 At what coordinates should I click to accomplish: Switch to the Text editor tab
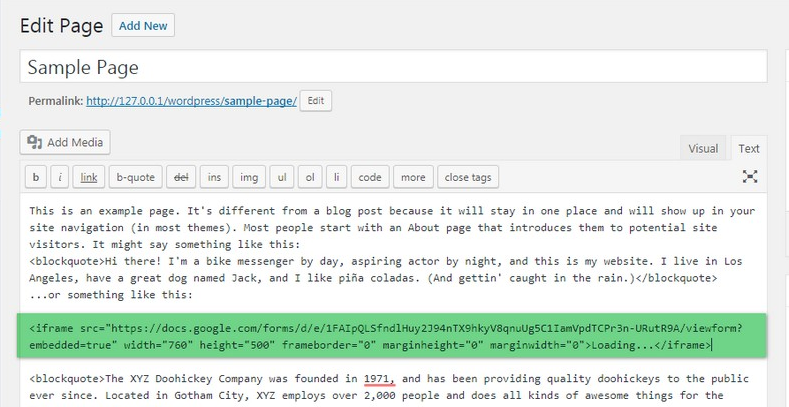click(x=749, y=148)
